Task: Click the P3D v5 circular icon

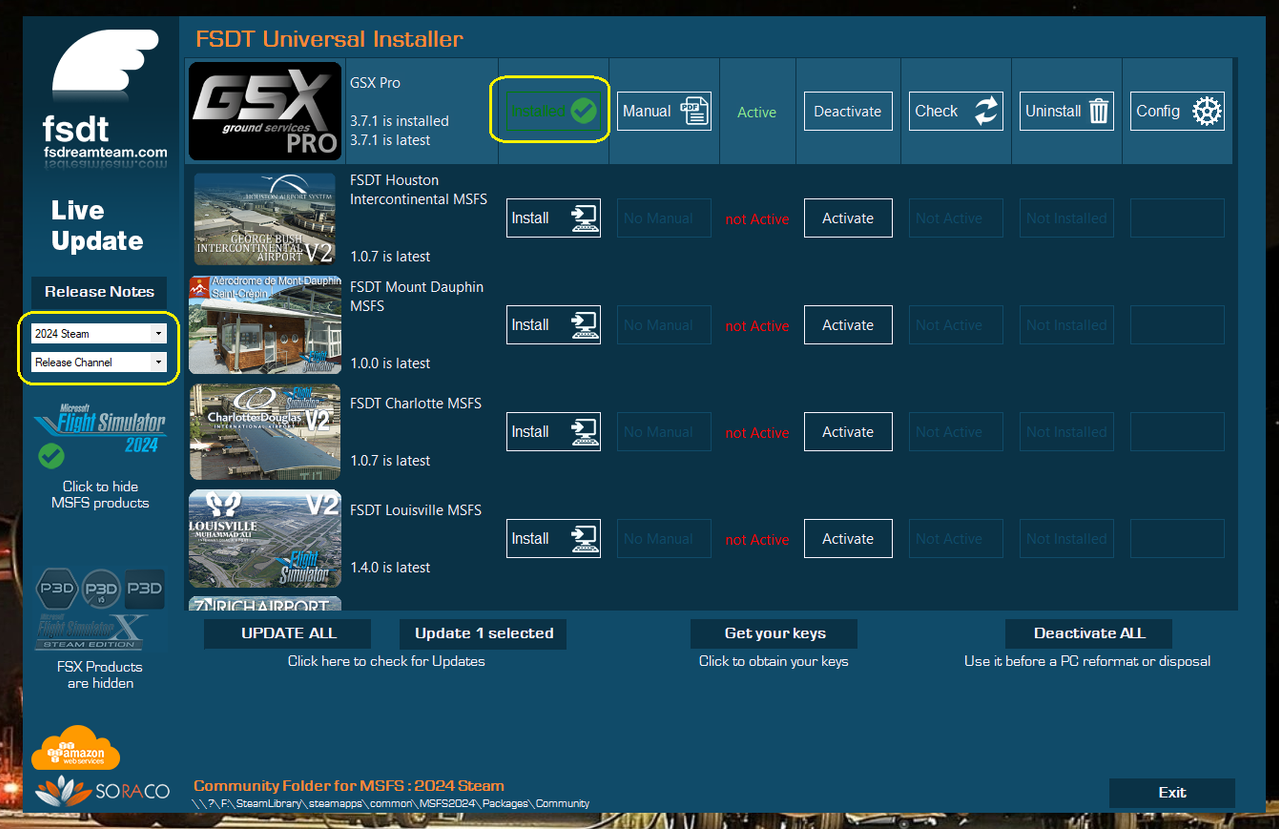Action: coord(101,589)
